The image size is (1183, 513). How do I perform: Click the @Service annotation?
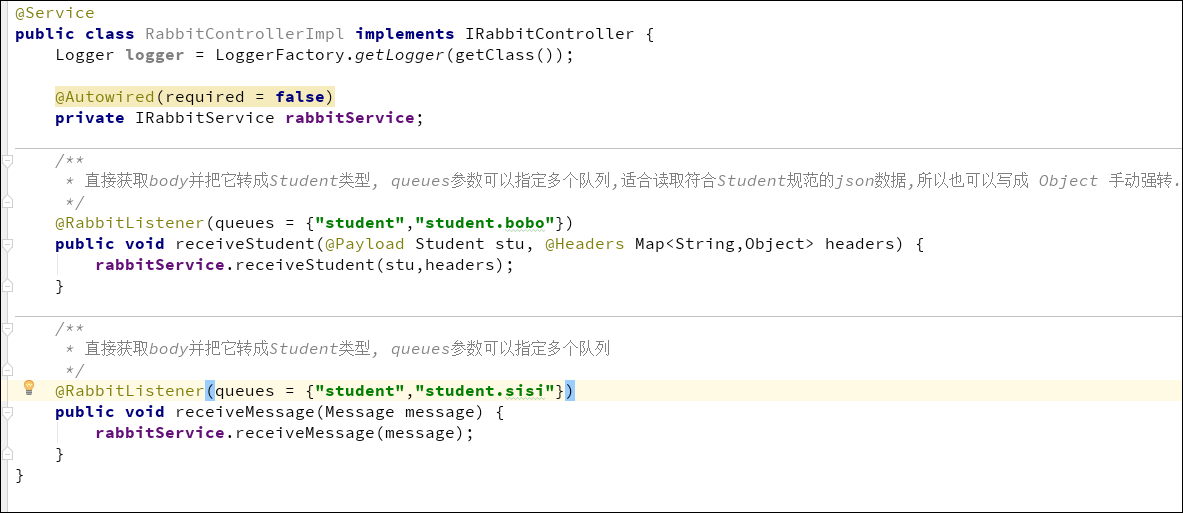(x=55, y=13)
